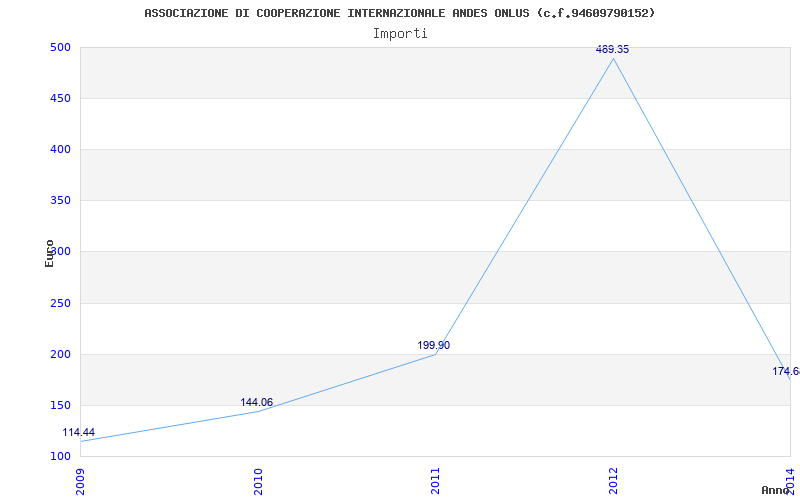Viewport: 800px width, 500px height.
Task: Click the chart title about ANDES ONLUS
Action: 400,13
